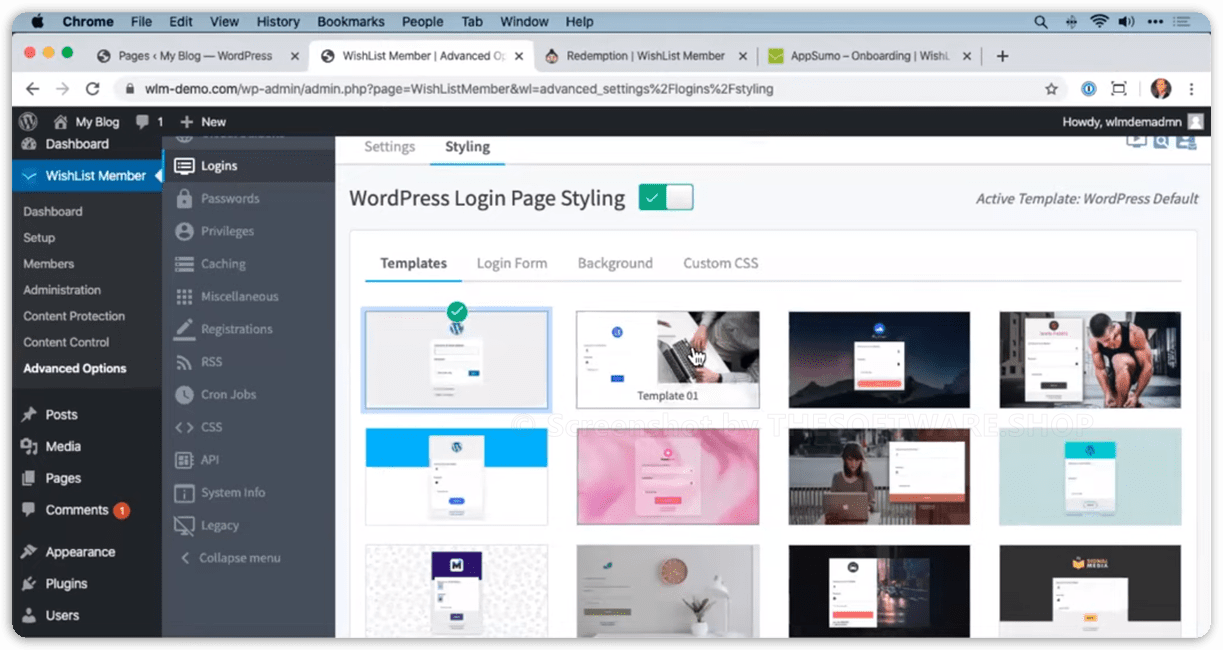Open the Dashboard under WishList Member
This screenshot has width=1223, height=650.
coord(53,212)
